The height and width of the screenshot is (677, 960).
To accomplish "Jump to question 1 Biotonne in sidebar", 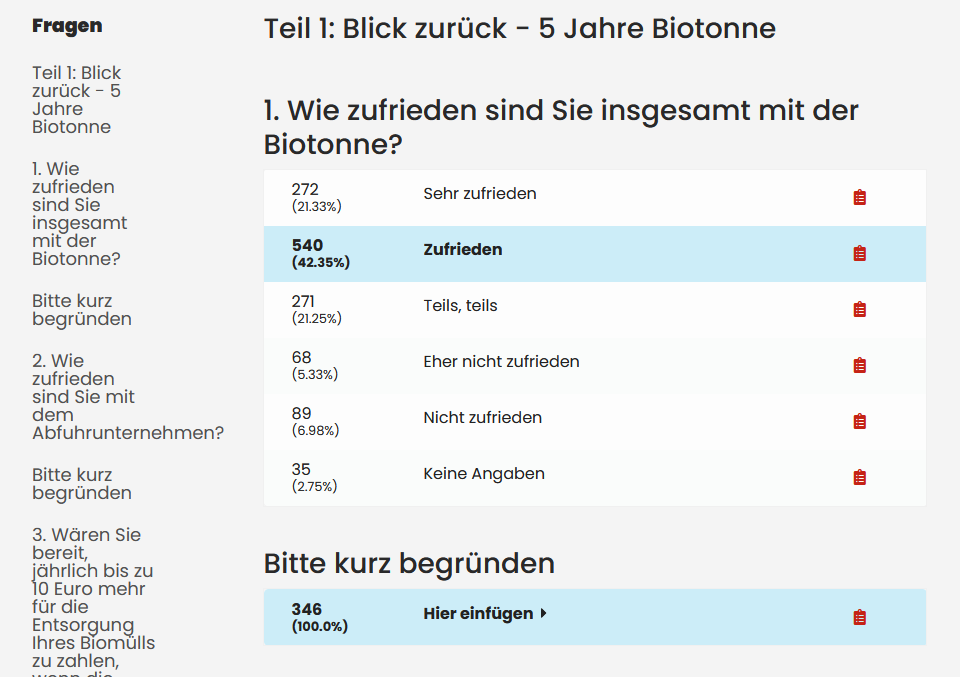I will pyautogui.click(x=79, y=214).
